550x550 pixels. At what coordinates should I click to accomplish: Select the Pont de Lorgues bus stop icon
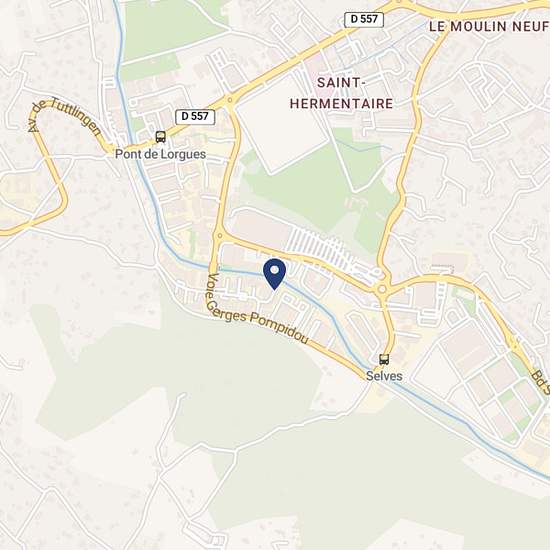[x=161, y=137]
